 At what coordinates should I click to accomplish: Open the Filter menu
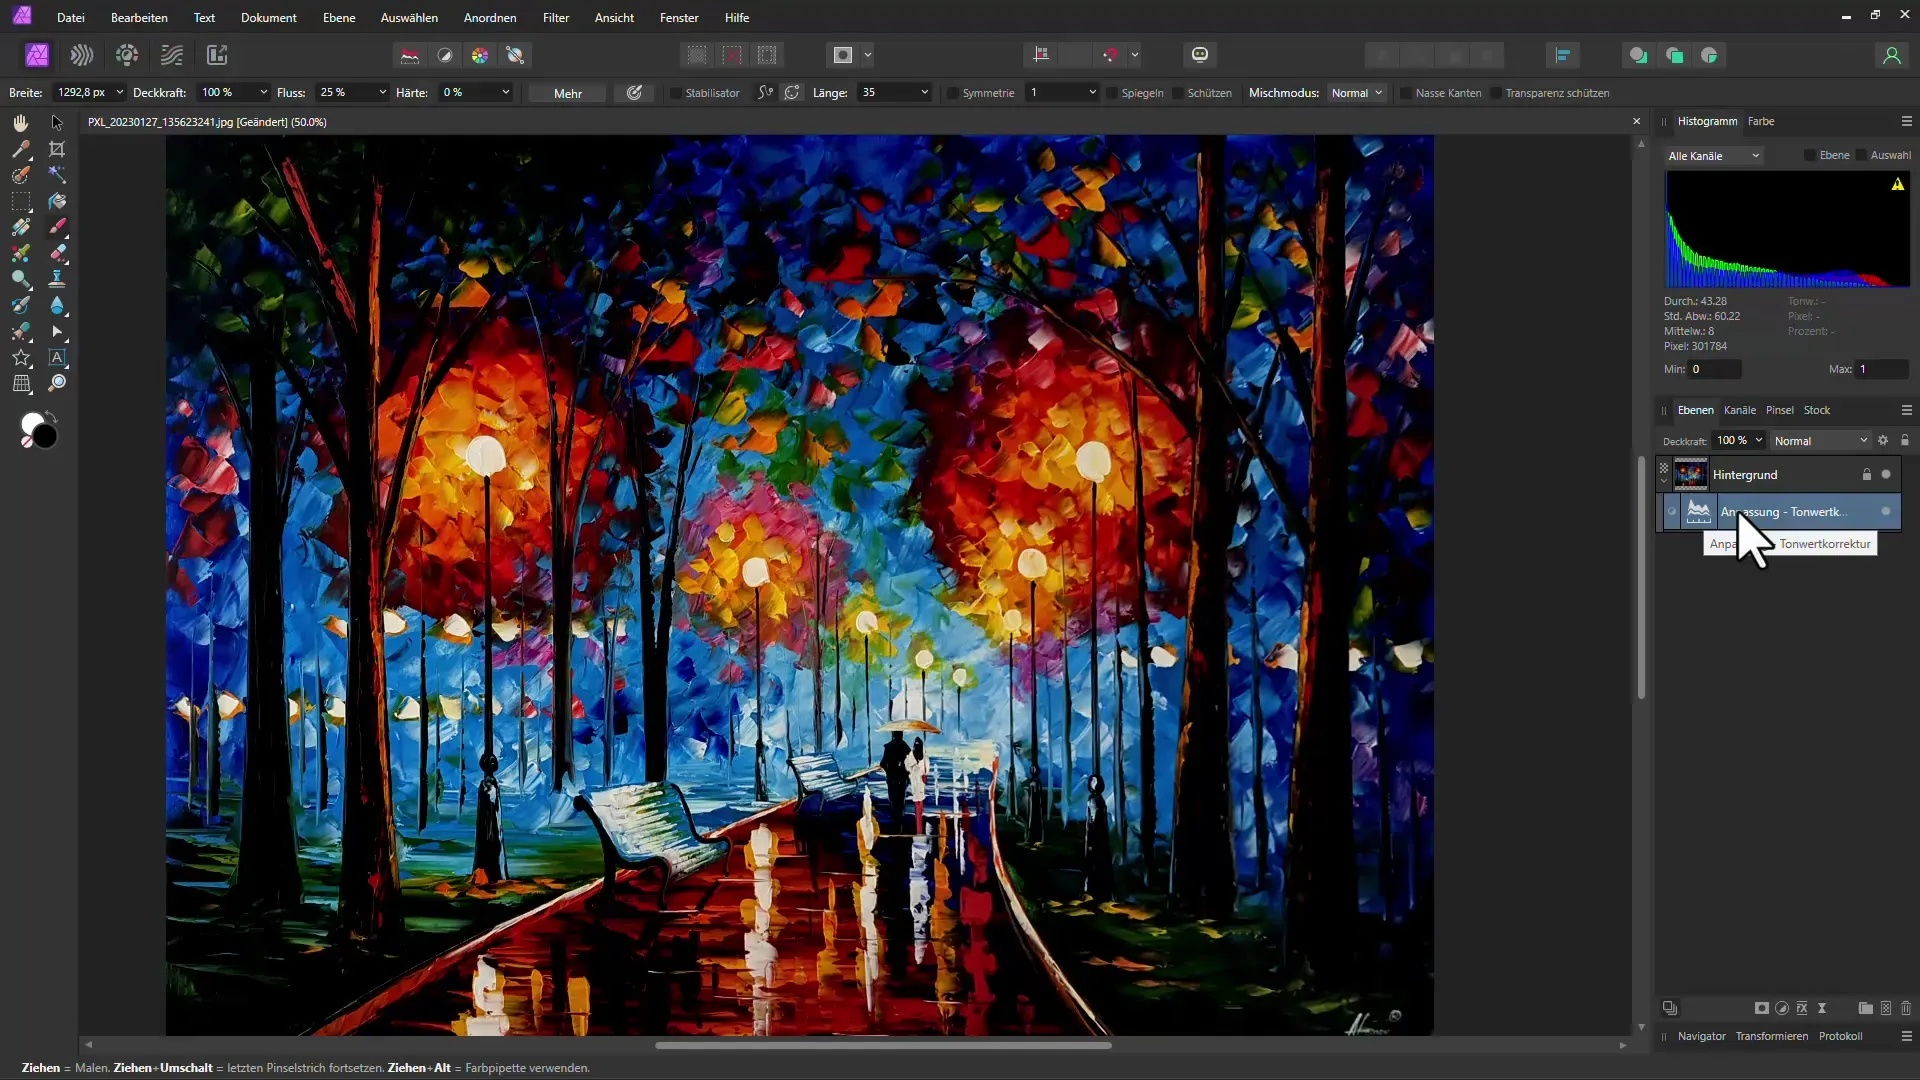coord(556,18)
